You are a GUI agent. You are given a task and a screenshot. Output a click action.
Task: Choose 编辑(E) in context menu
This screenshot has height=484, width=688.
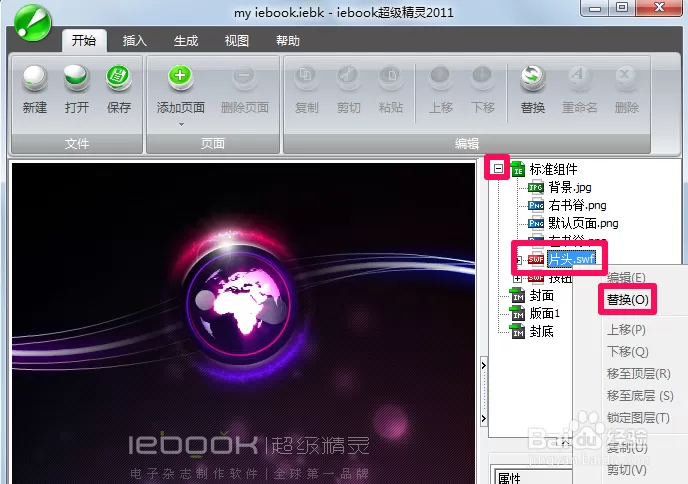point(626,278)
